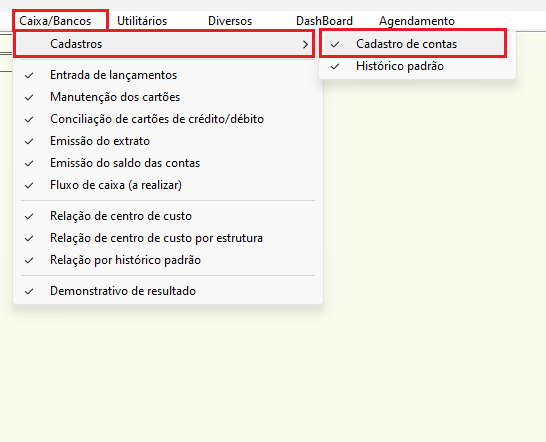The height and width of the screenshot is (442, 546).
Task: Choose Cadastro de contas in submenu
Action: coord(413,44)
